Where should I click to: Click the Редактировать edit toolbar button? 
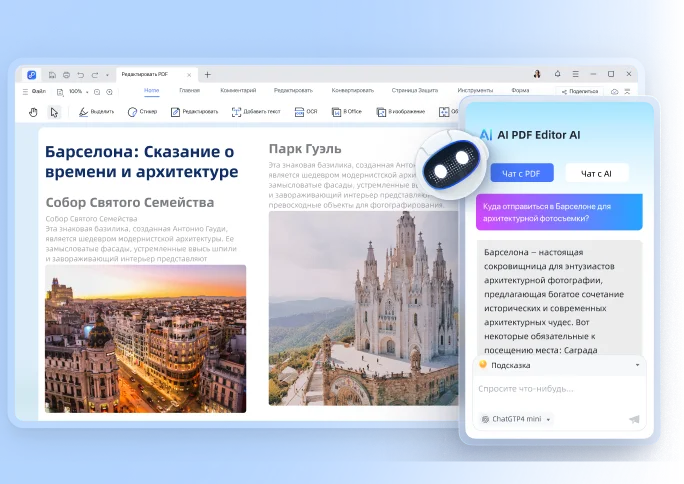[194, 112]
